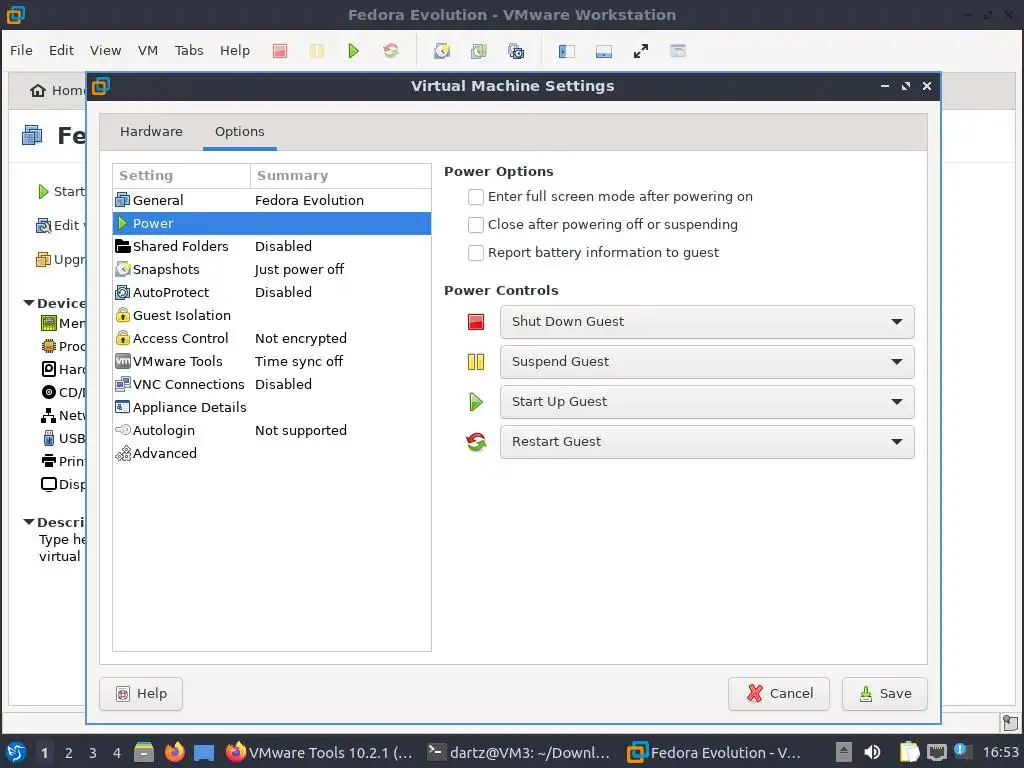Open the Tabs menu
Image resolution: width=1024 pixels, height=768 pixels.
point(189,50)
